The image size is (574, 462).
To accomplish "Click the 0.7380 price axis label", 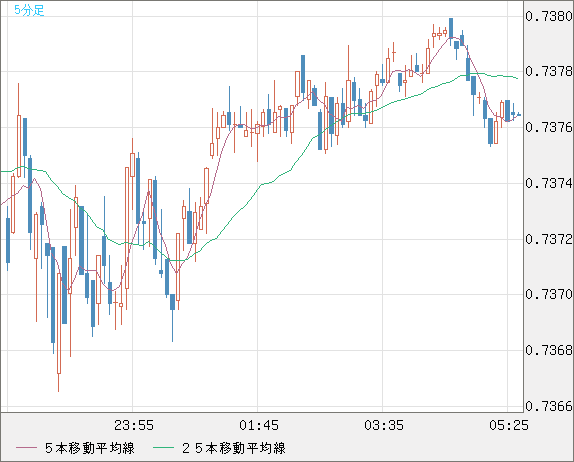I will coord(549,16).
